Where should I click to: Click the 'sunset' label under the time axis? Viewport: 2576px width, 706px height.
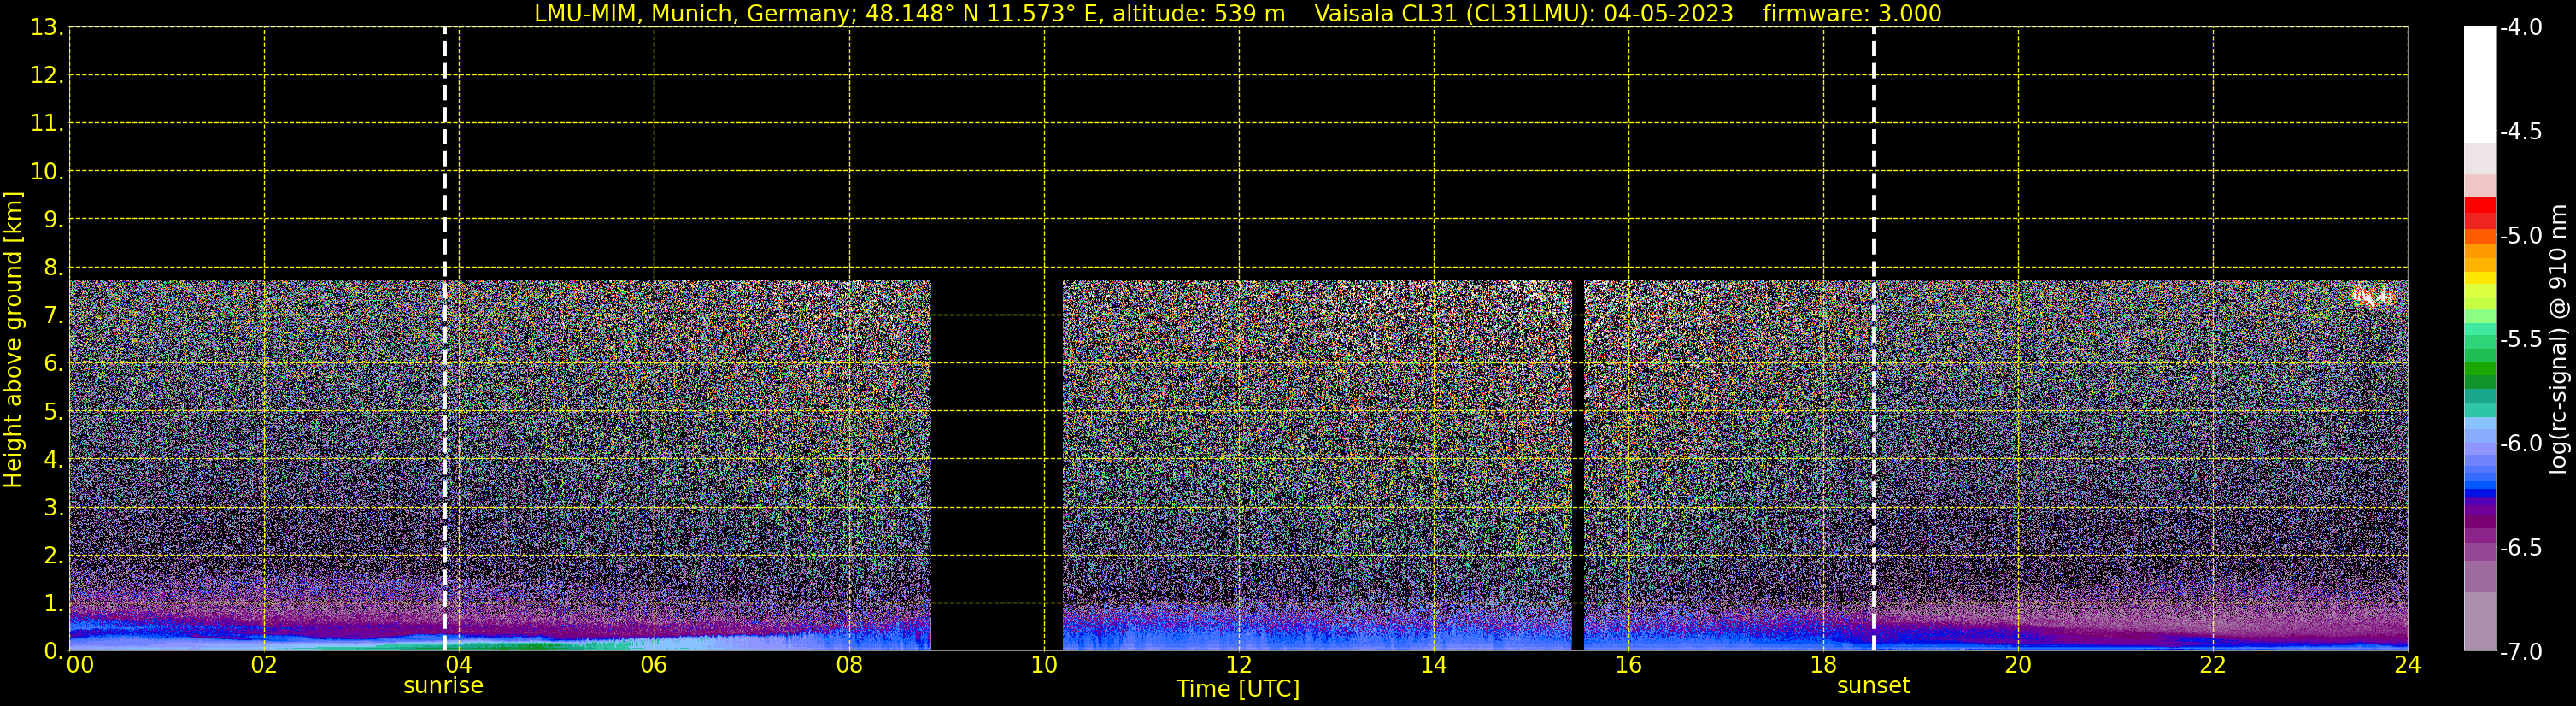pos(1873,686)
